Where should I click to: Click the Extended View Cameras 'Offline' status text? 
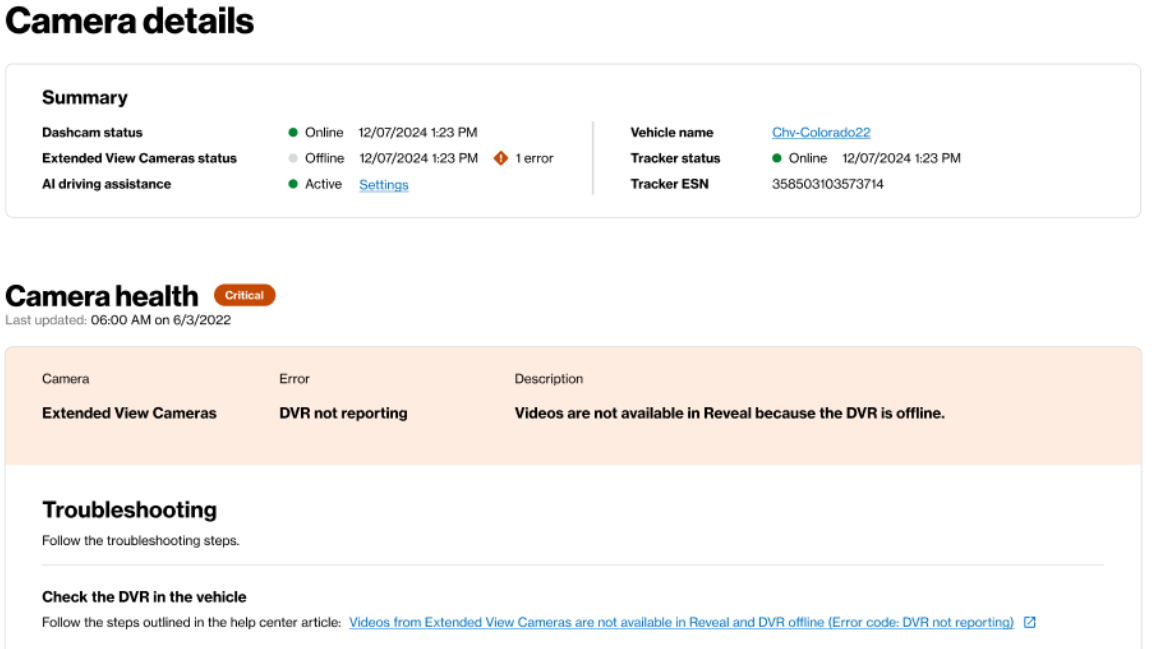[x=324, y=159]
